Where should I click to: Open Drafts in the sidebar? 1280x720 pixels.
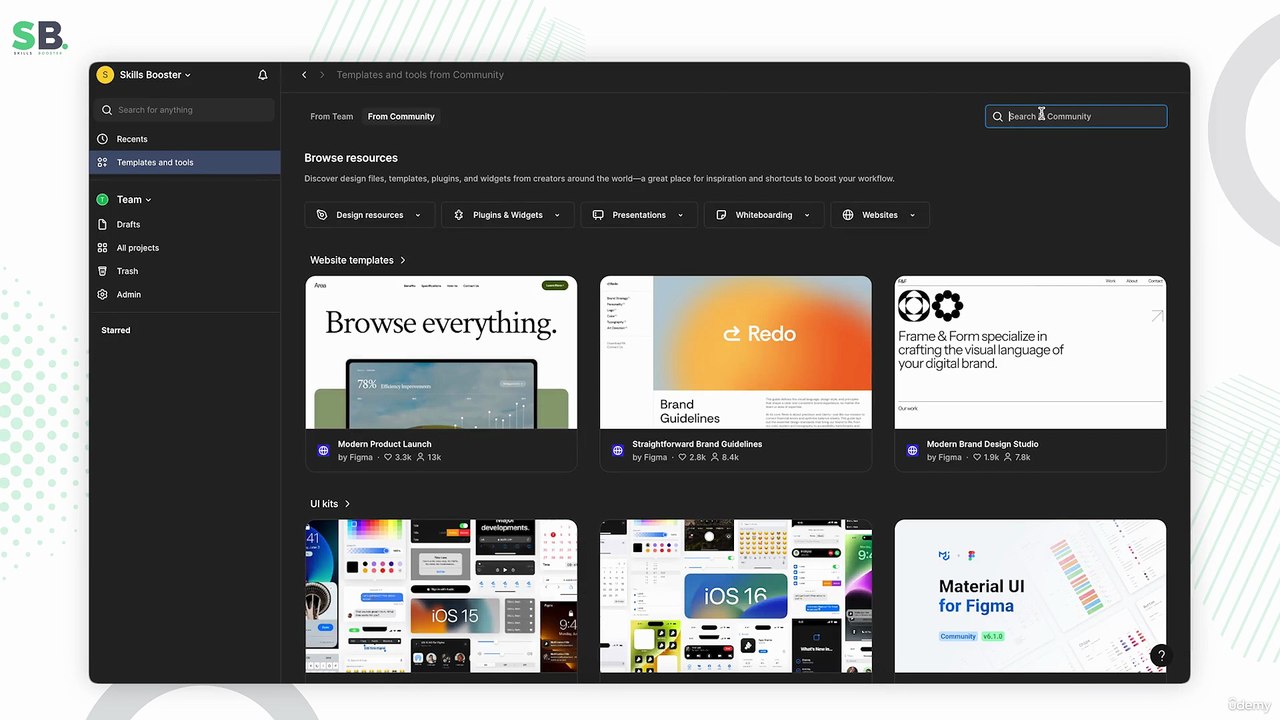(185, 224)
